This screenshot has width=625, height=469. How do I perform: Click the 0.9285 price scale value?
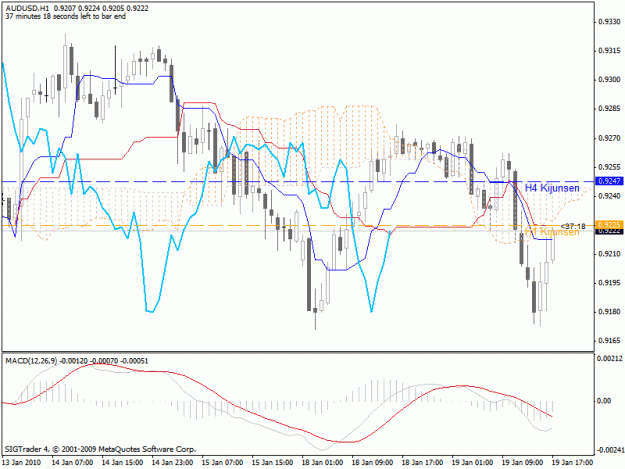coord(610,108)
